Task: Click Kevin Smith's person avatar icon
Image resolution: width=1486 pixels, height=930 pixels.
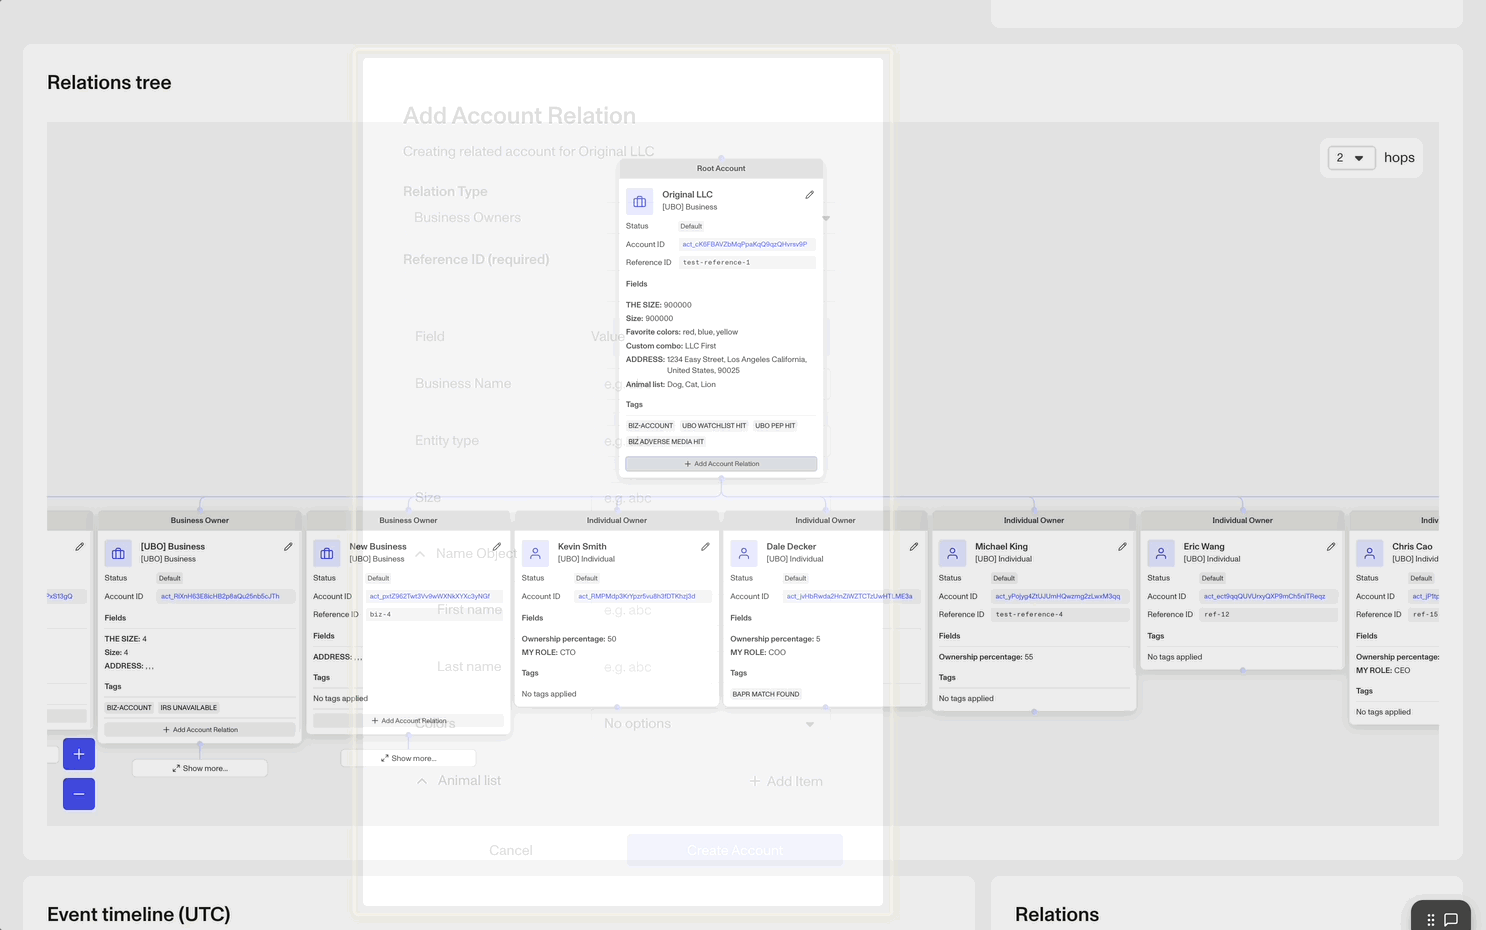Action: (535, 553)
